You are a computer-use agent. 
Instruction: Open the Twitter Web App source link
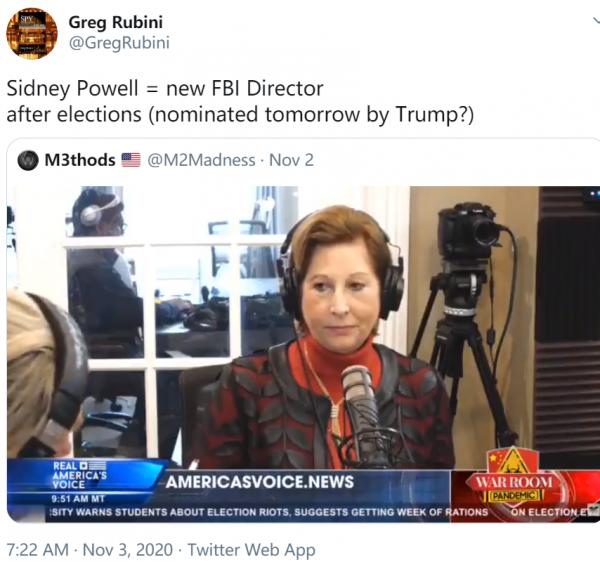[x=251, y=550]
